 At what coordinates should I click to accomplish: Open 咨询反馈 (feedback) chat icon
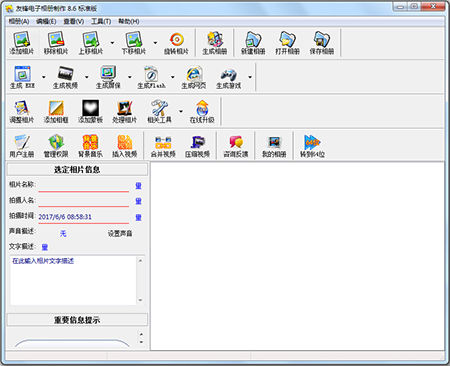tap(236, 146)
